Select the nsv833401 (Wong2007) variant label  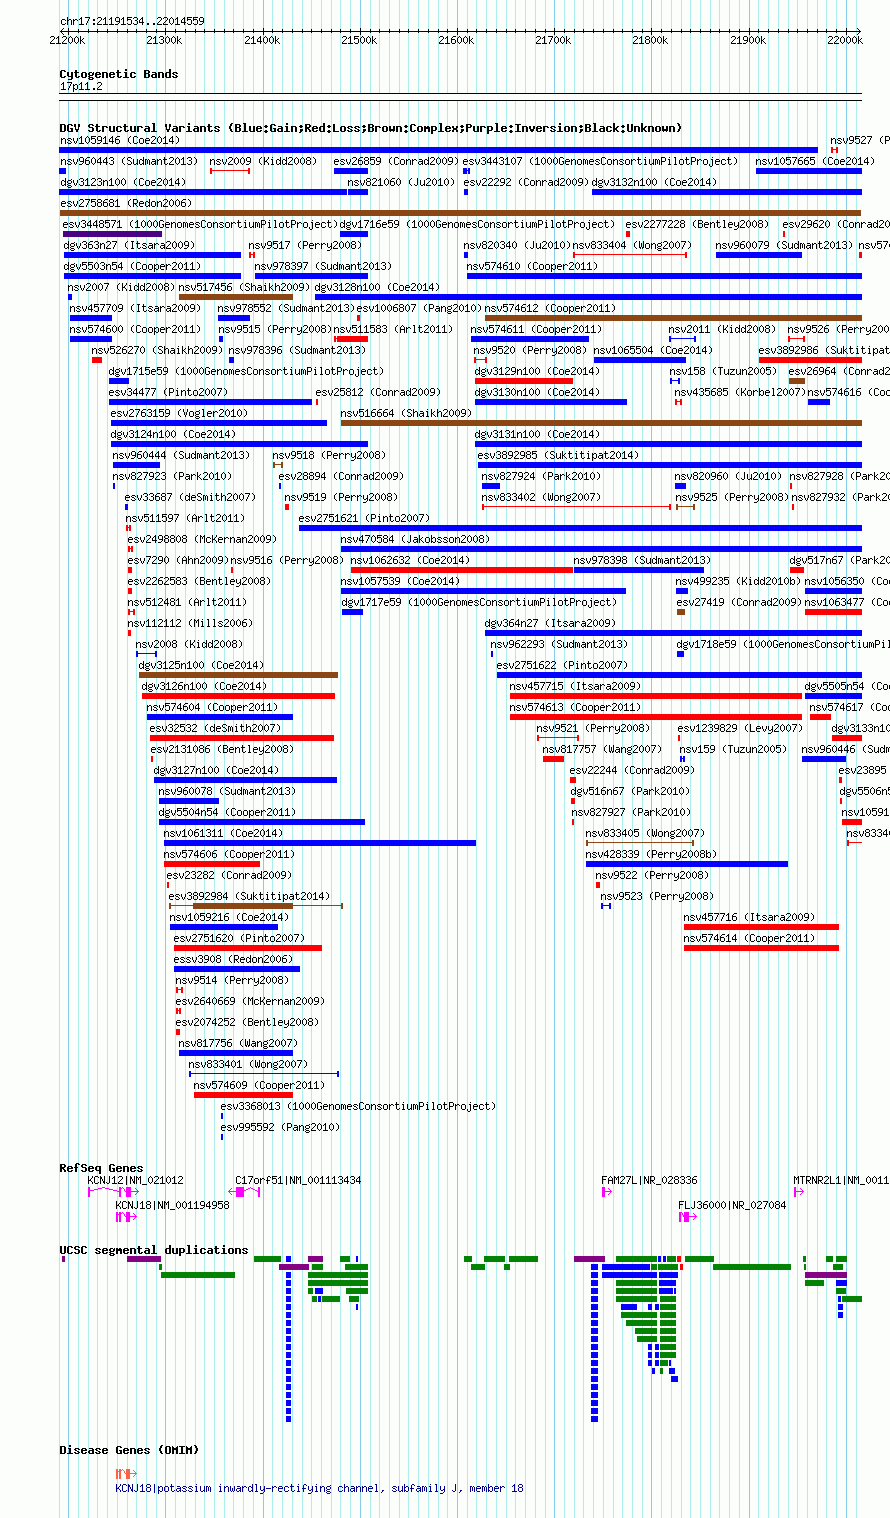click(248, 1064)
